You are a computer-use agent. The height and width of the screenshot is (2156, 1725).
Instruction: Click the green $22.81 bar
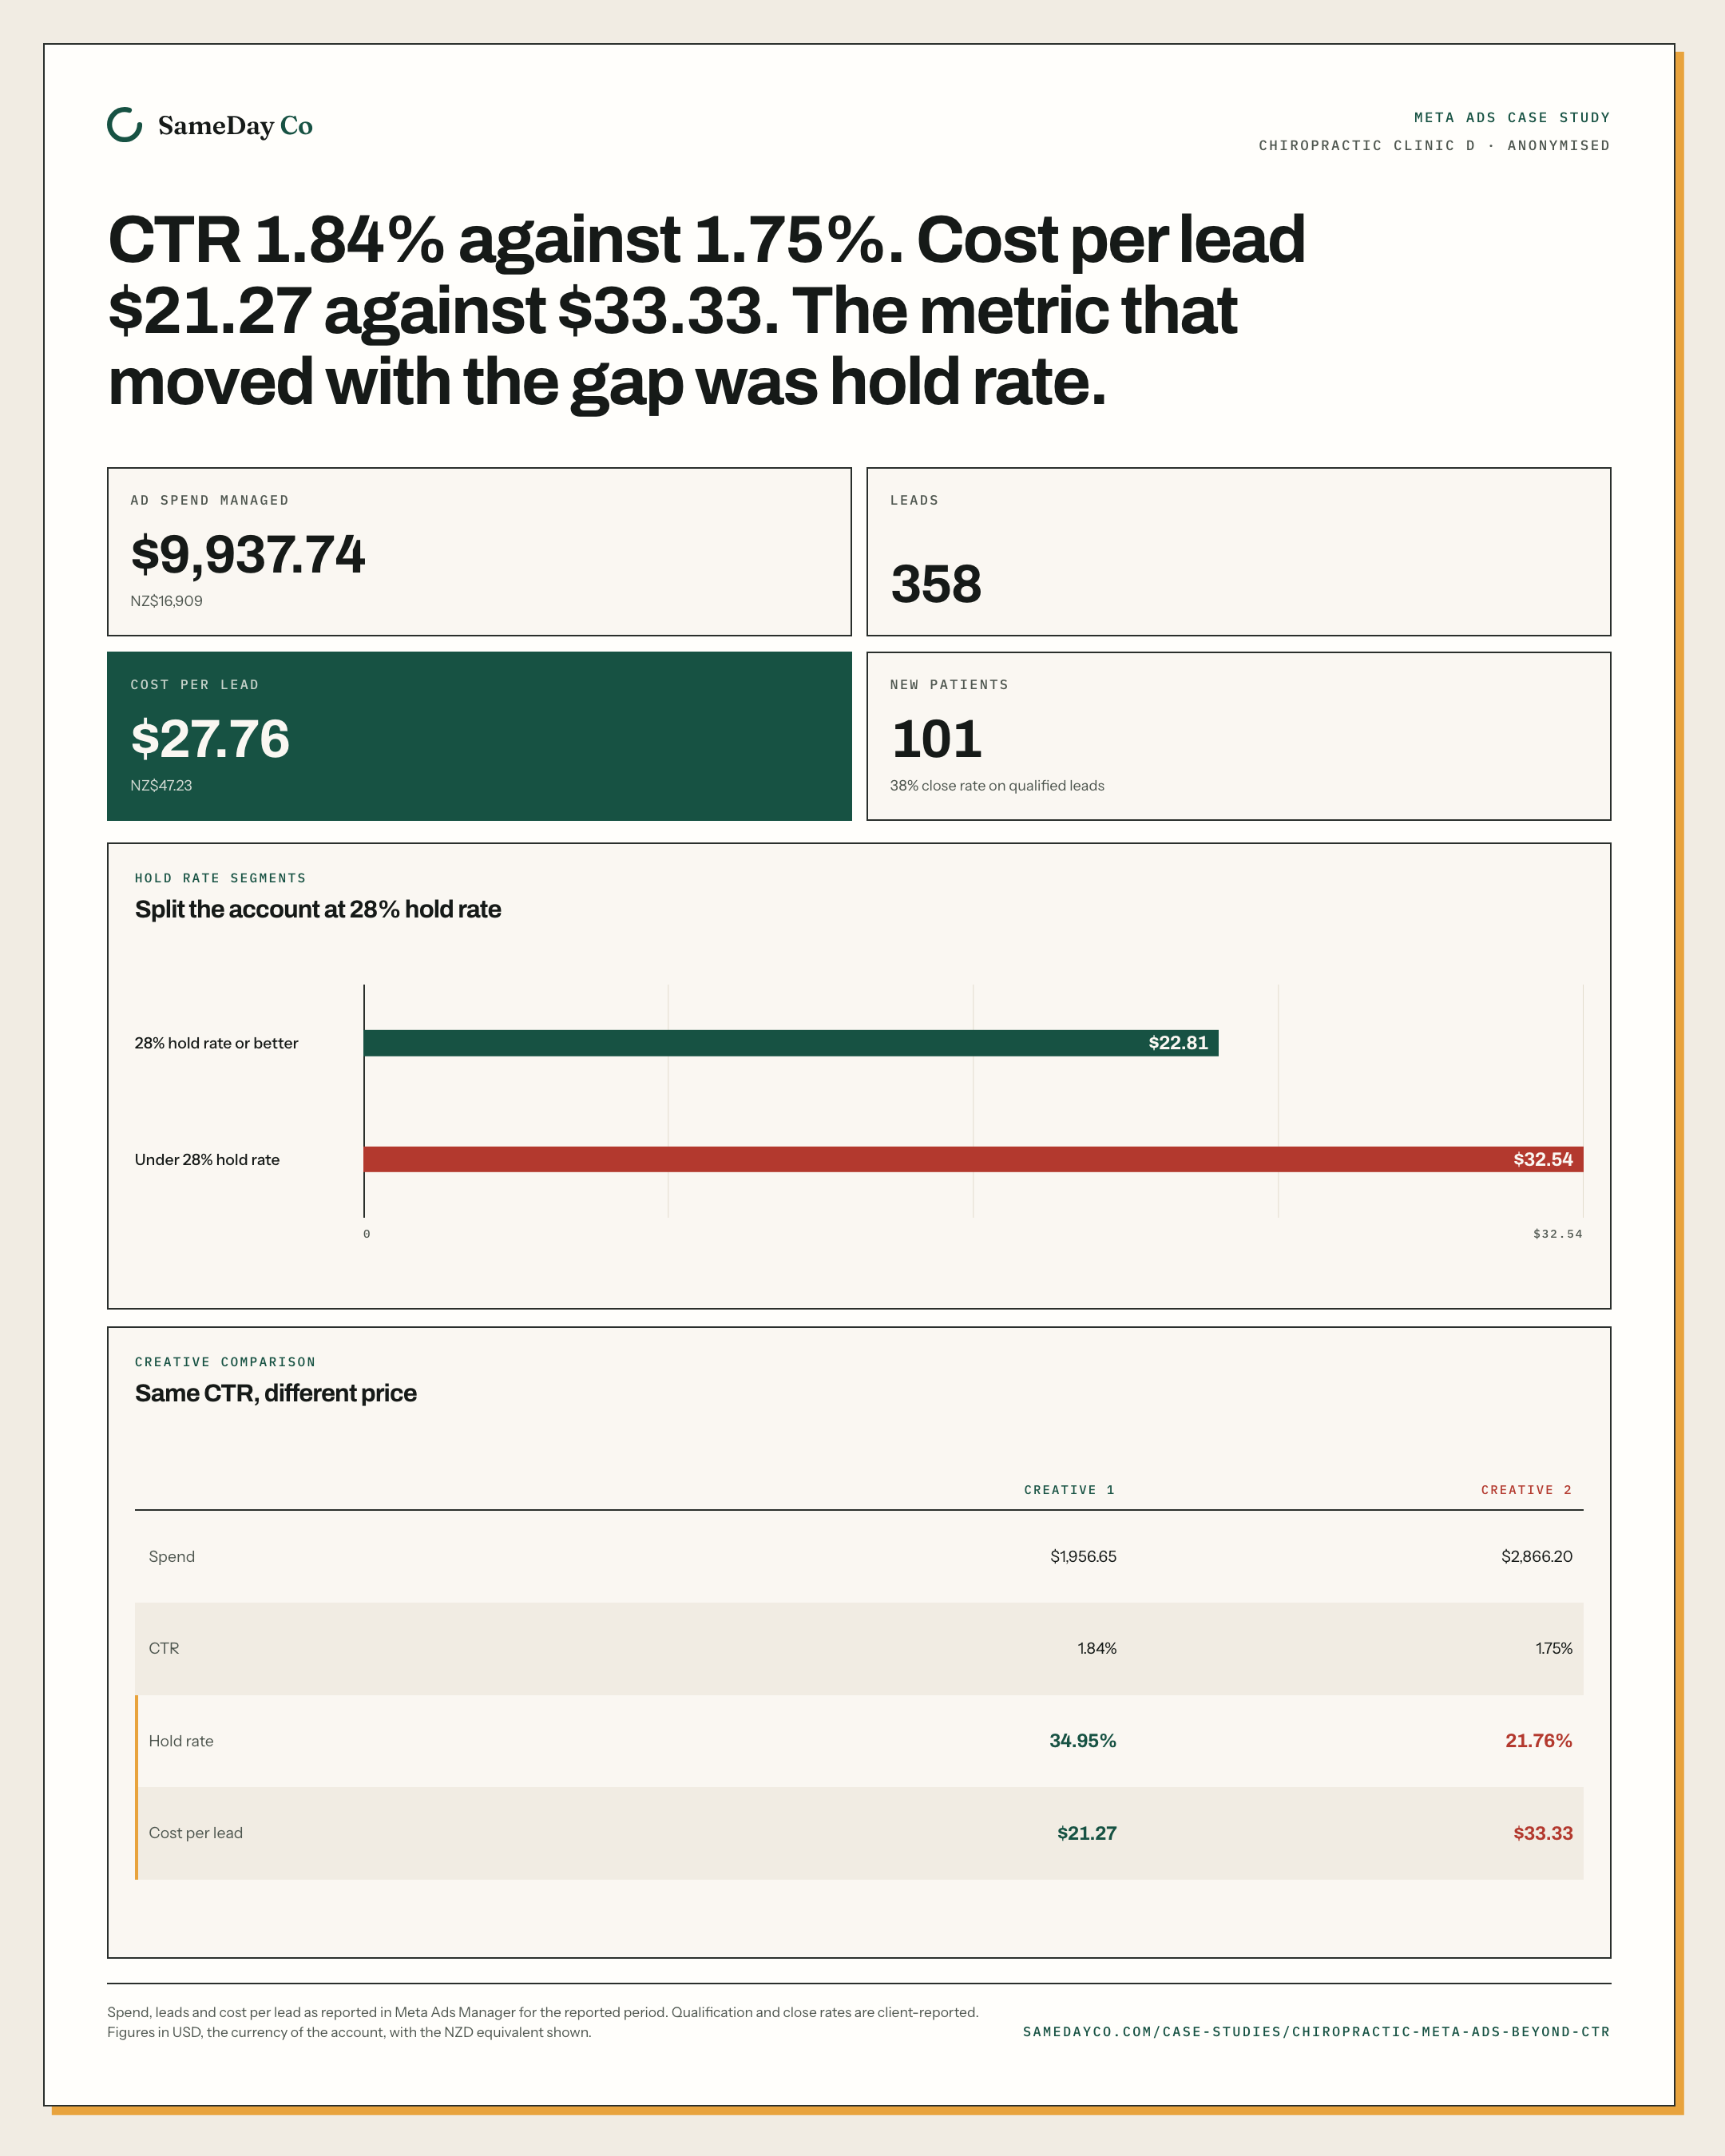click(x=791, y=1043)
